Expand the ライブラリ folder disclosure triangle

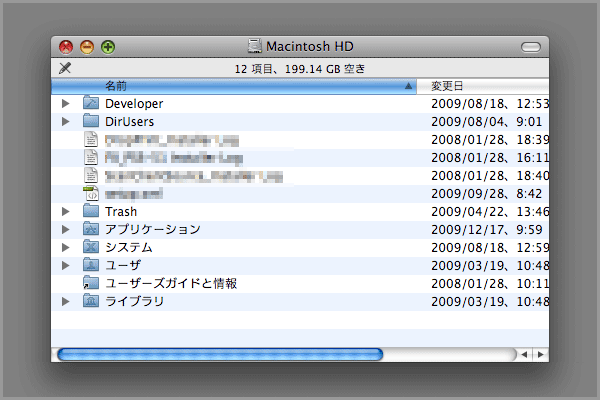point(65,301)
